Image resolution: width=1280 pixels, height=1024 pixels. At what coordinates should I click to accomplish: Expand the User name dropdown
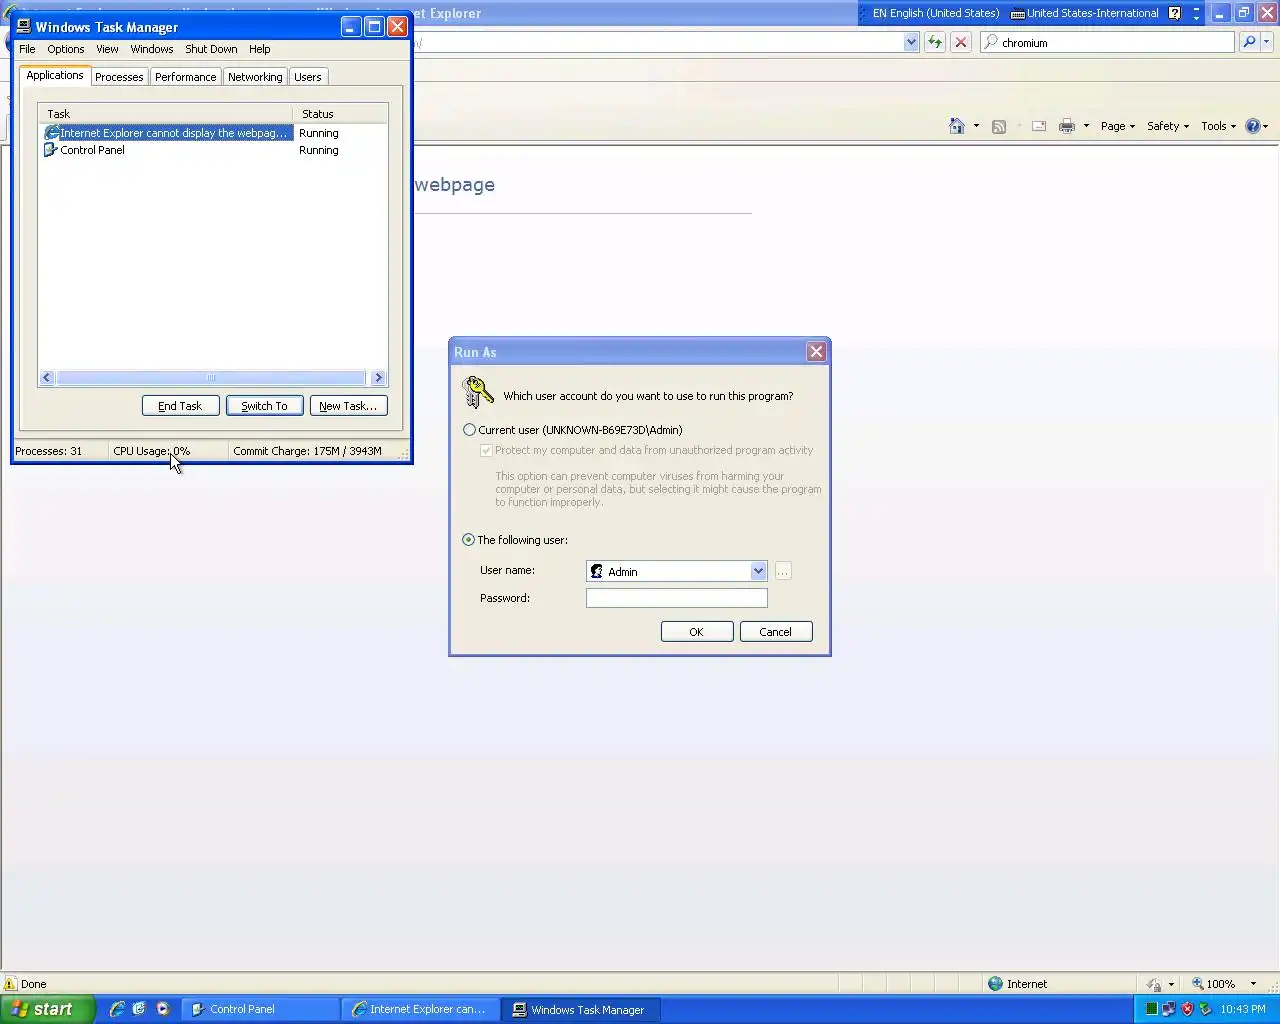click(758, 571)
